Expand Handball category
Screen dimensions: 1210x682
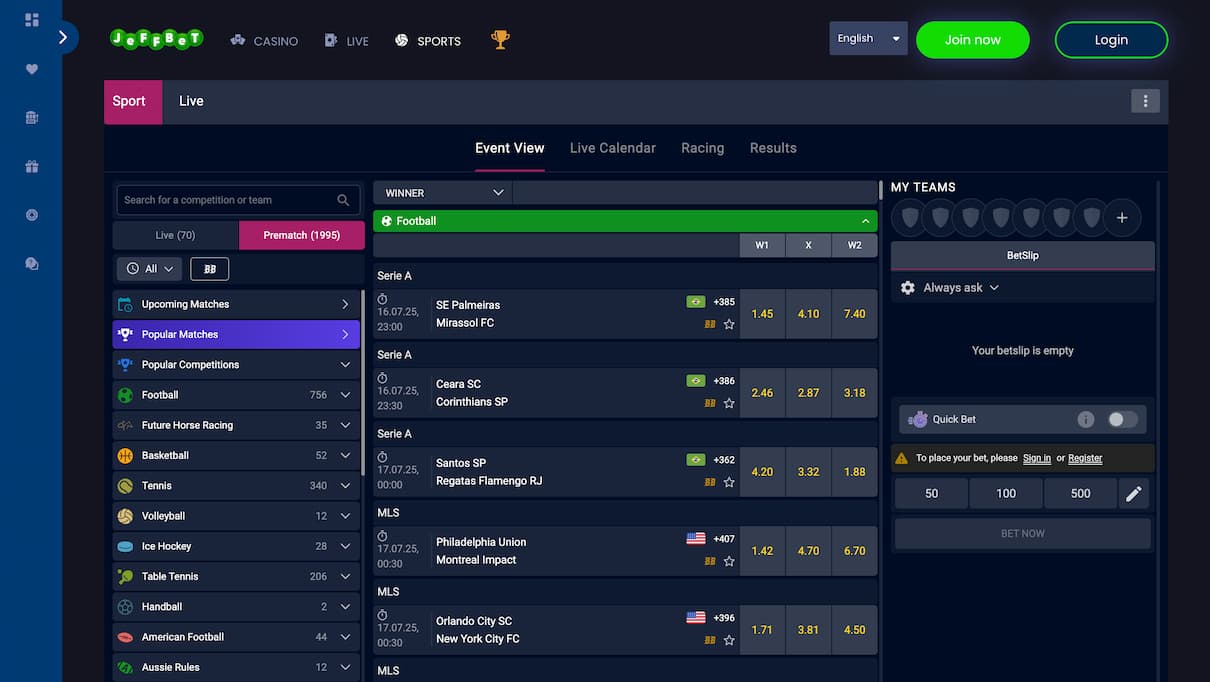coord(236,606)
